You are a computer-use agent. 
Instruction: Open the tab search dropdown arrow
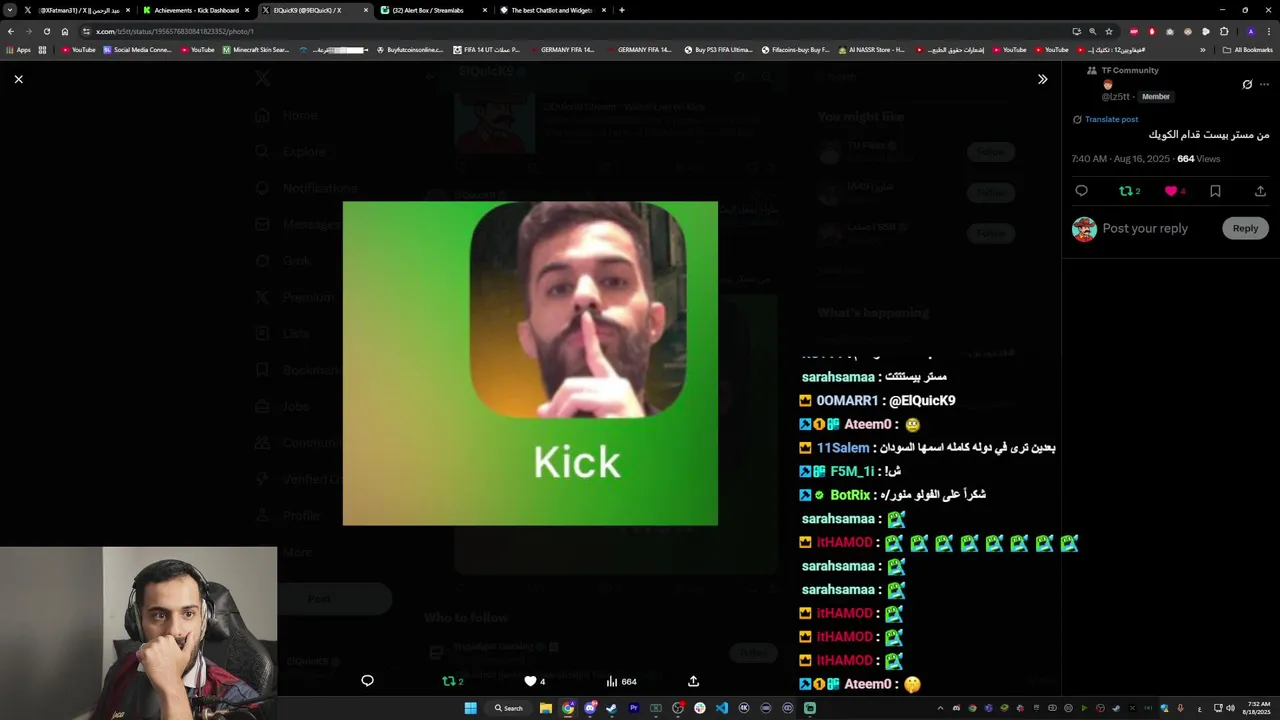coord(10,10)
